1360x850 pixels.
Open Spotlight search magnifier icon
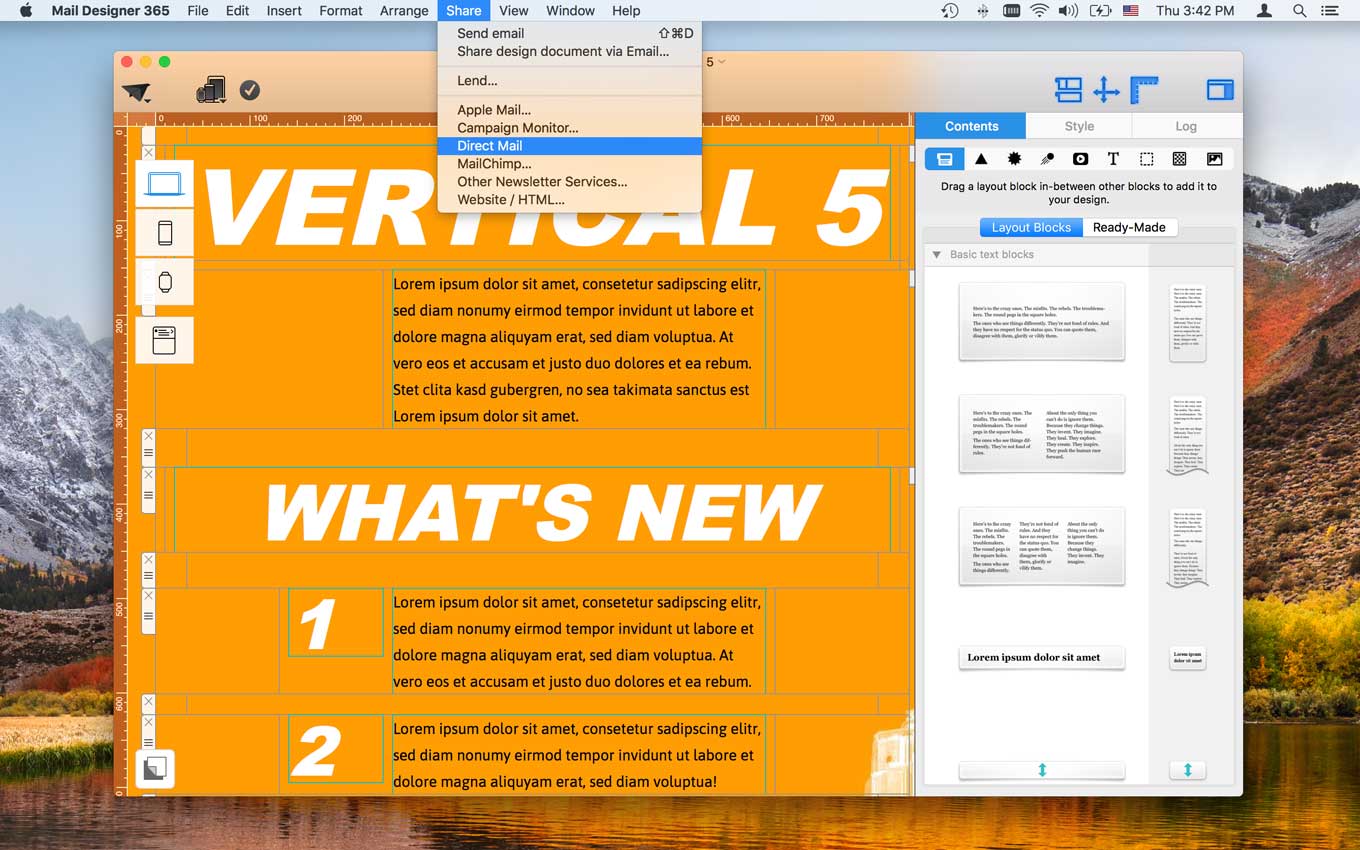1299,11
